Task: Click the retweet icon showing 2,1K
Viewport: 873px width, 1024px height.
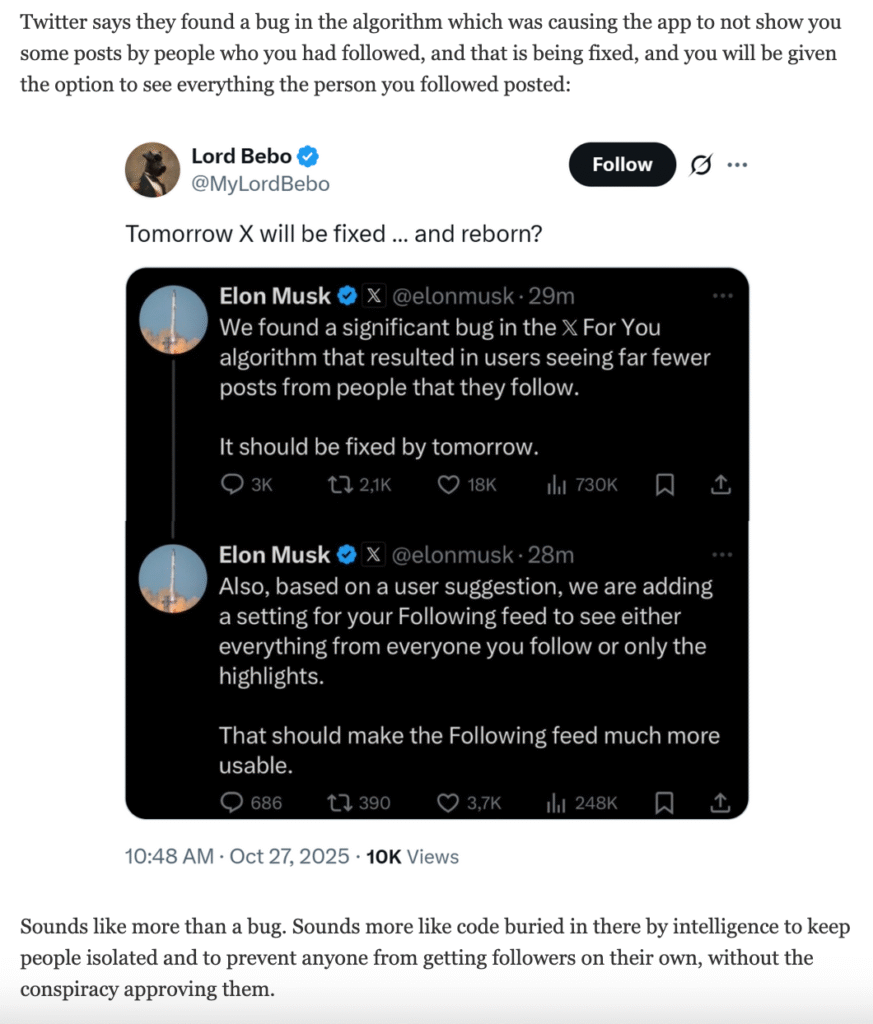Action: click(x=339, y=485)
